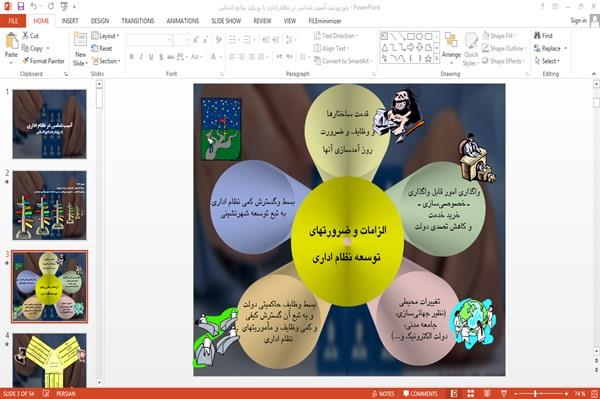The height and width of the screenshot is (399, 600).
Task: Open the FILE tab
Action: [13, 21]
